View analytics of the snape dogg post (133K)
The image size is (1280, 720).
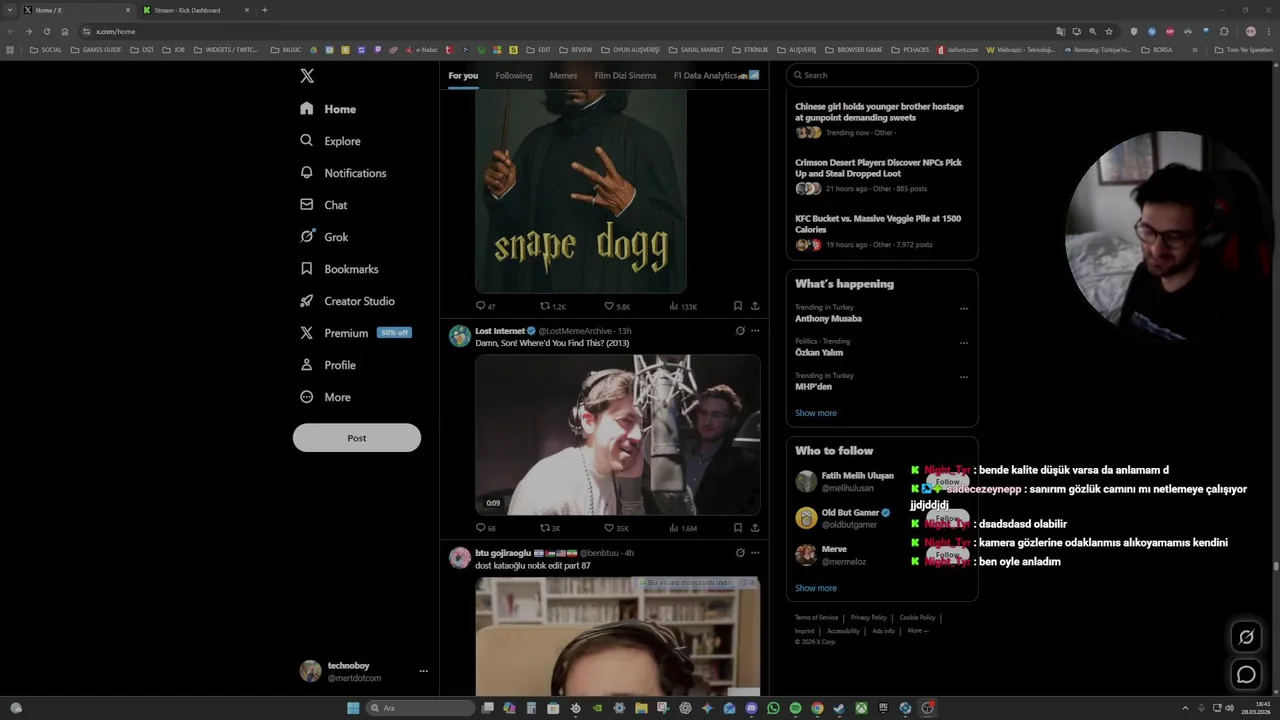coord(683,306)
